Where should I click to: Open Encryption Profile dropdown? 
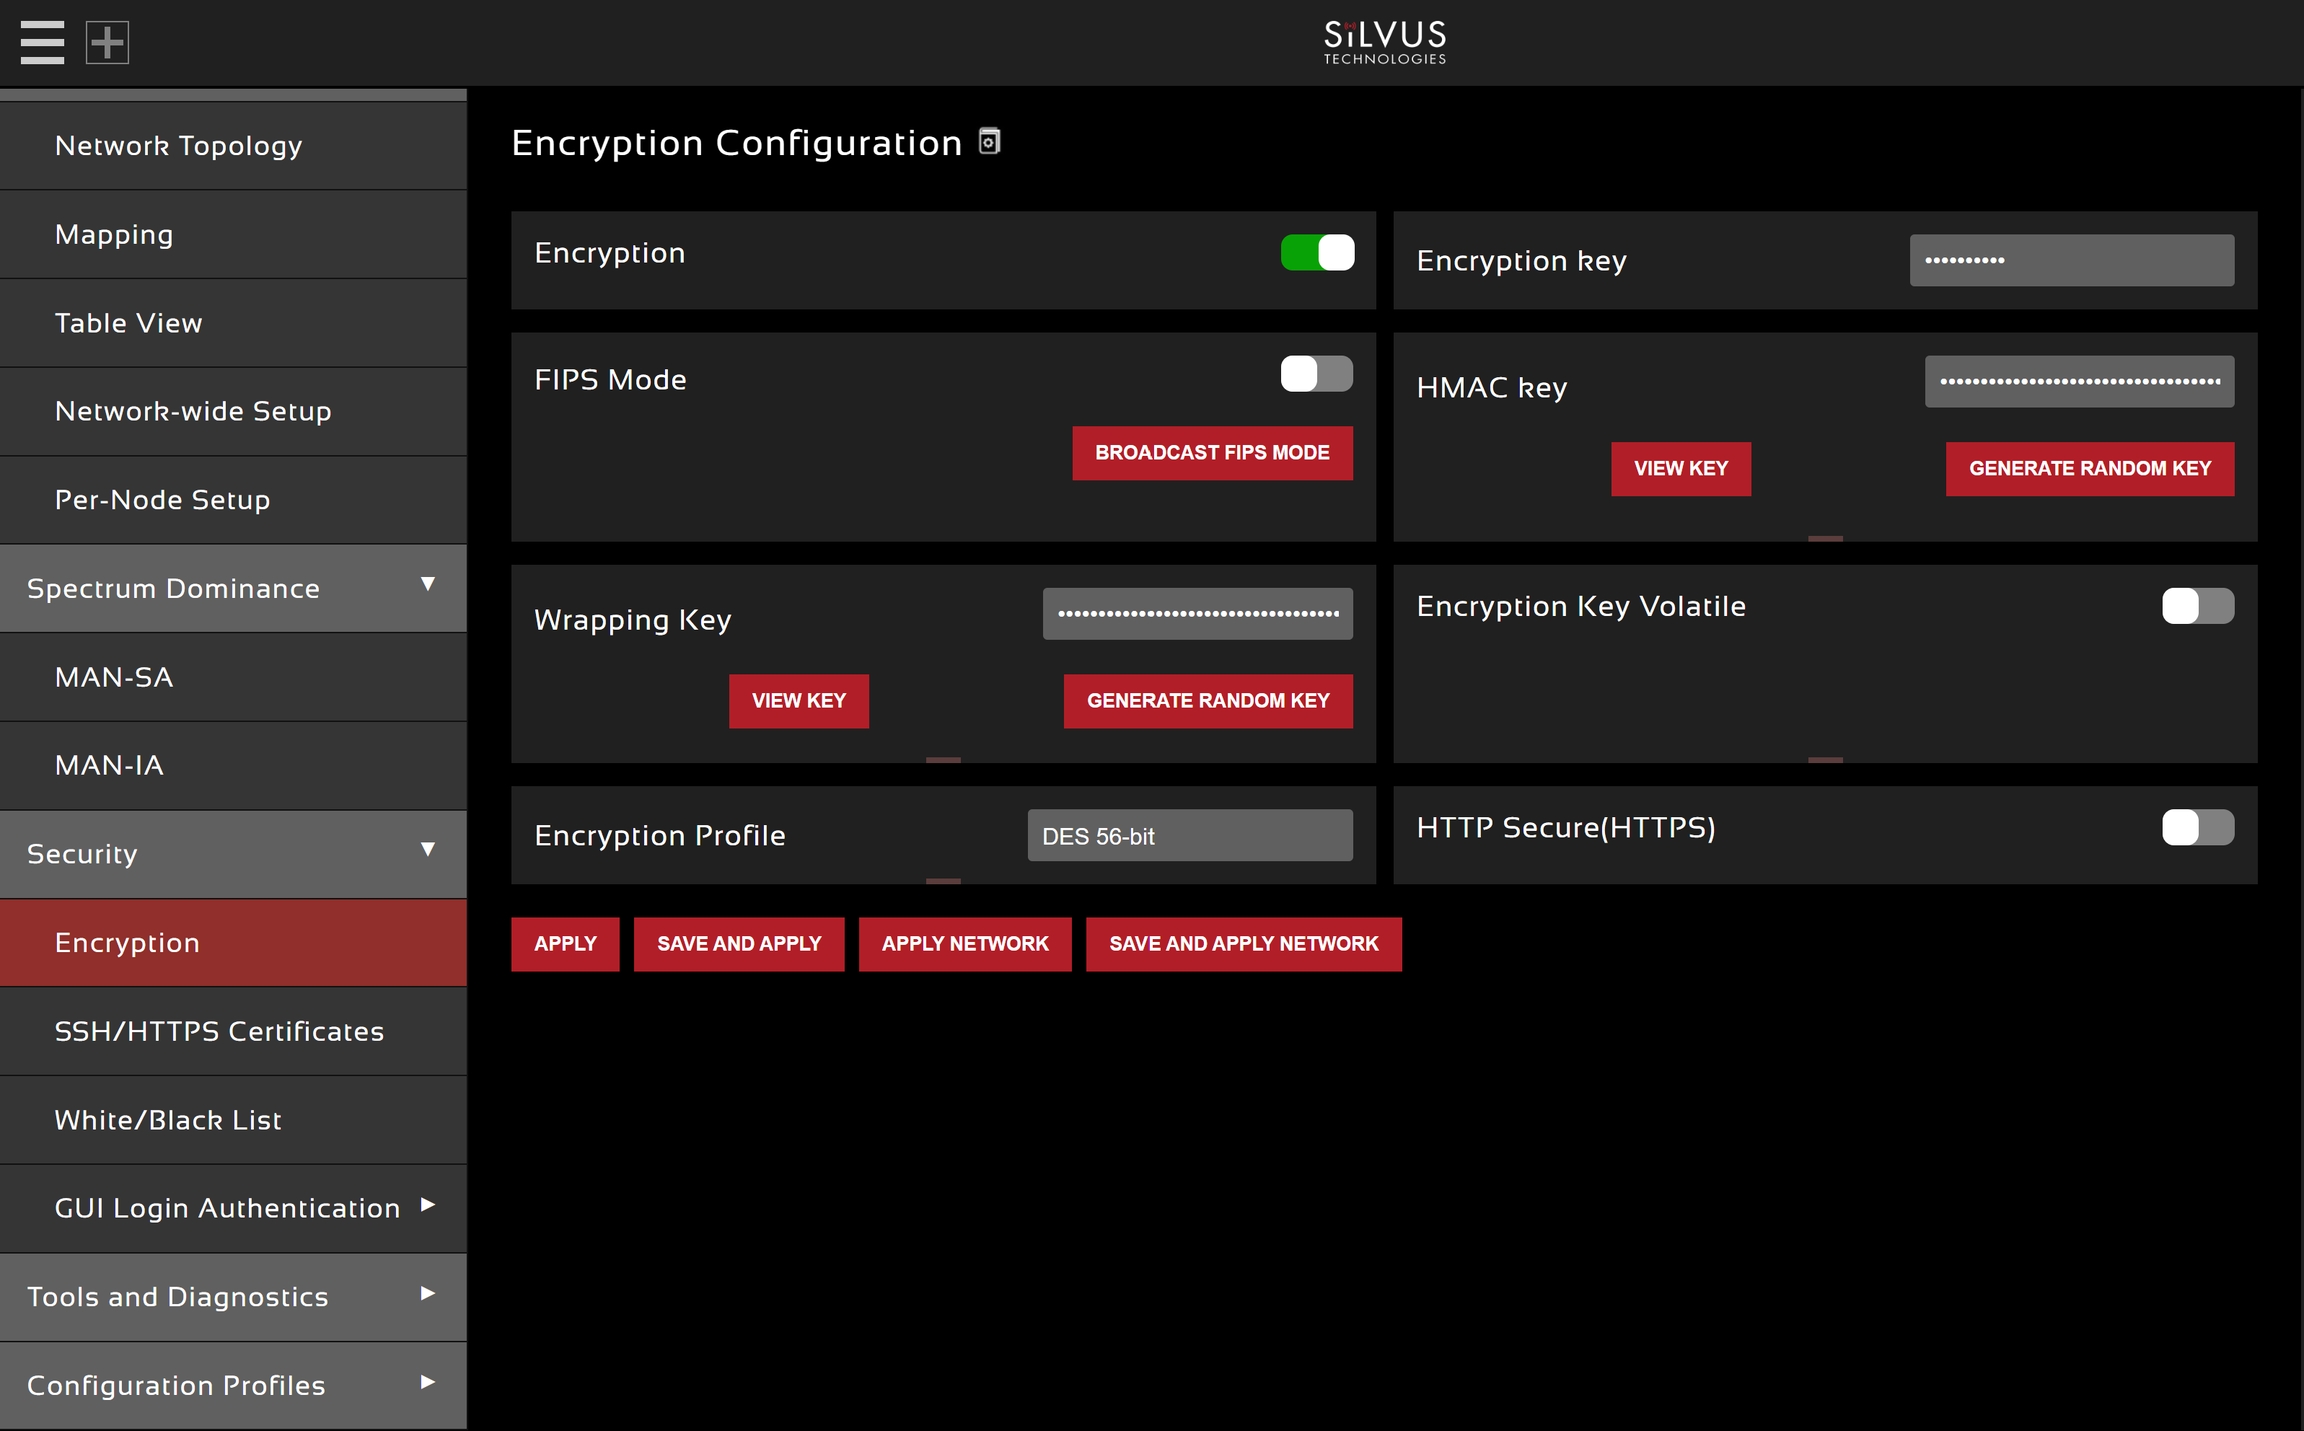(x=1189, y=836)
